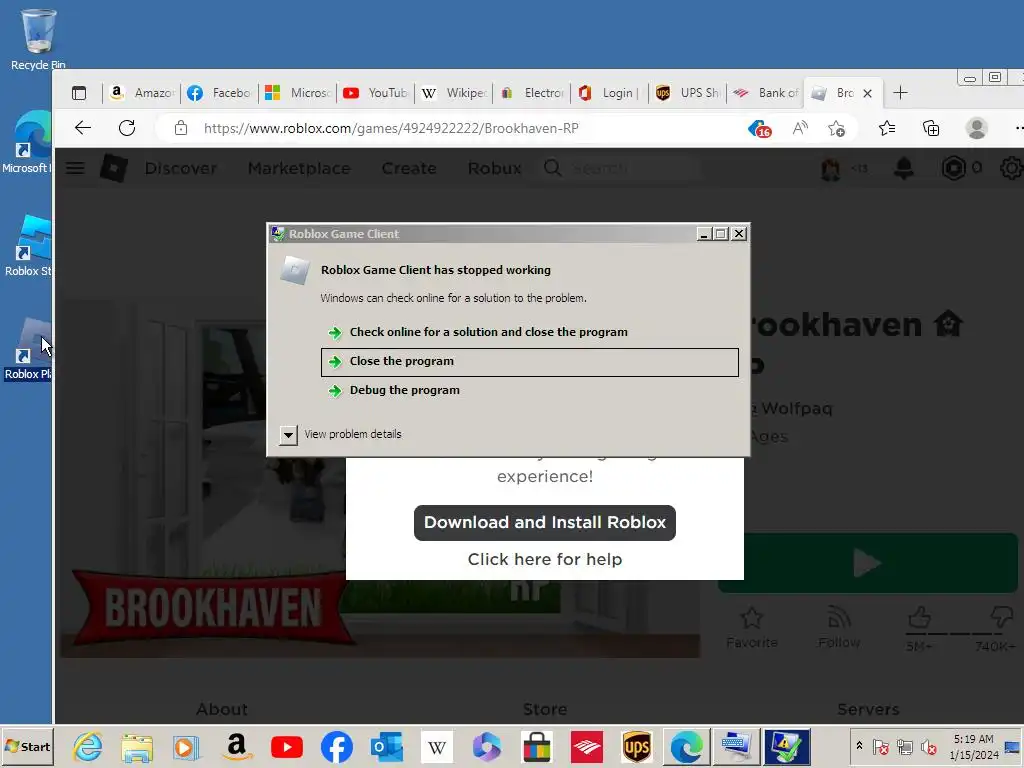Open the Roblox avatar profile icon
This screenshot has width=1024, height=768.
[831, 169]
